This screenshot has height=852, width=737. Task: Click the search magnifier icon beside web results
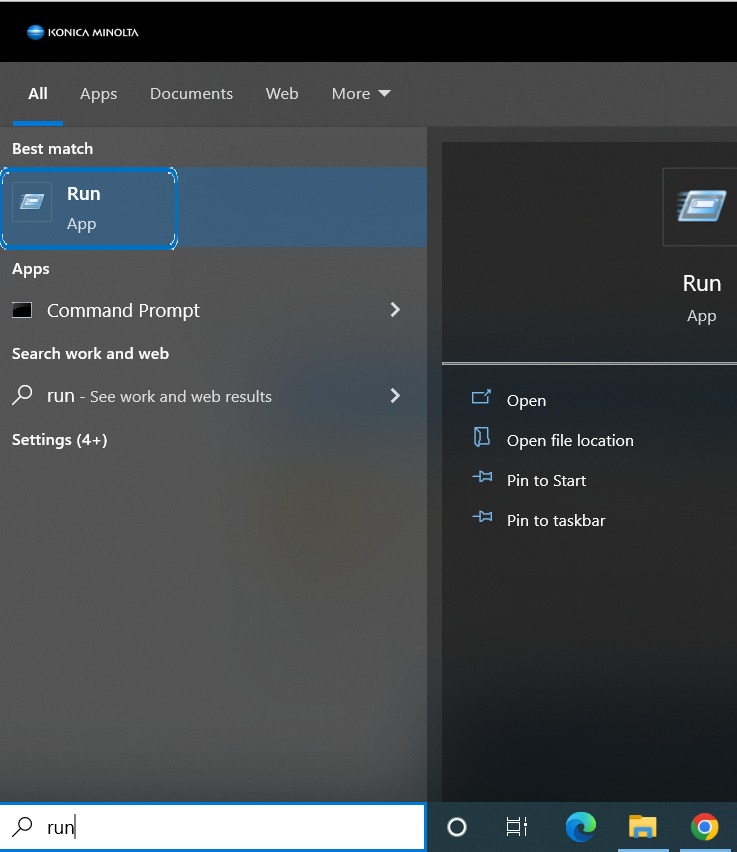(x=22, y=396)
